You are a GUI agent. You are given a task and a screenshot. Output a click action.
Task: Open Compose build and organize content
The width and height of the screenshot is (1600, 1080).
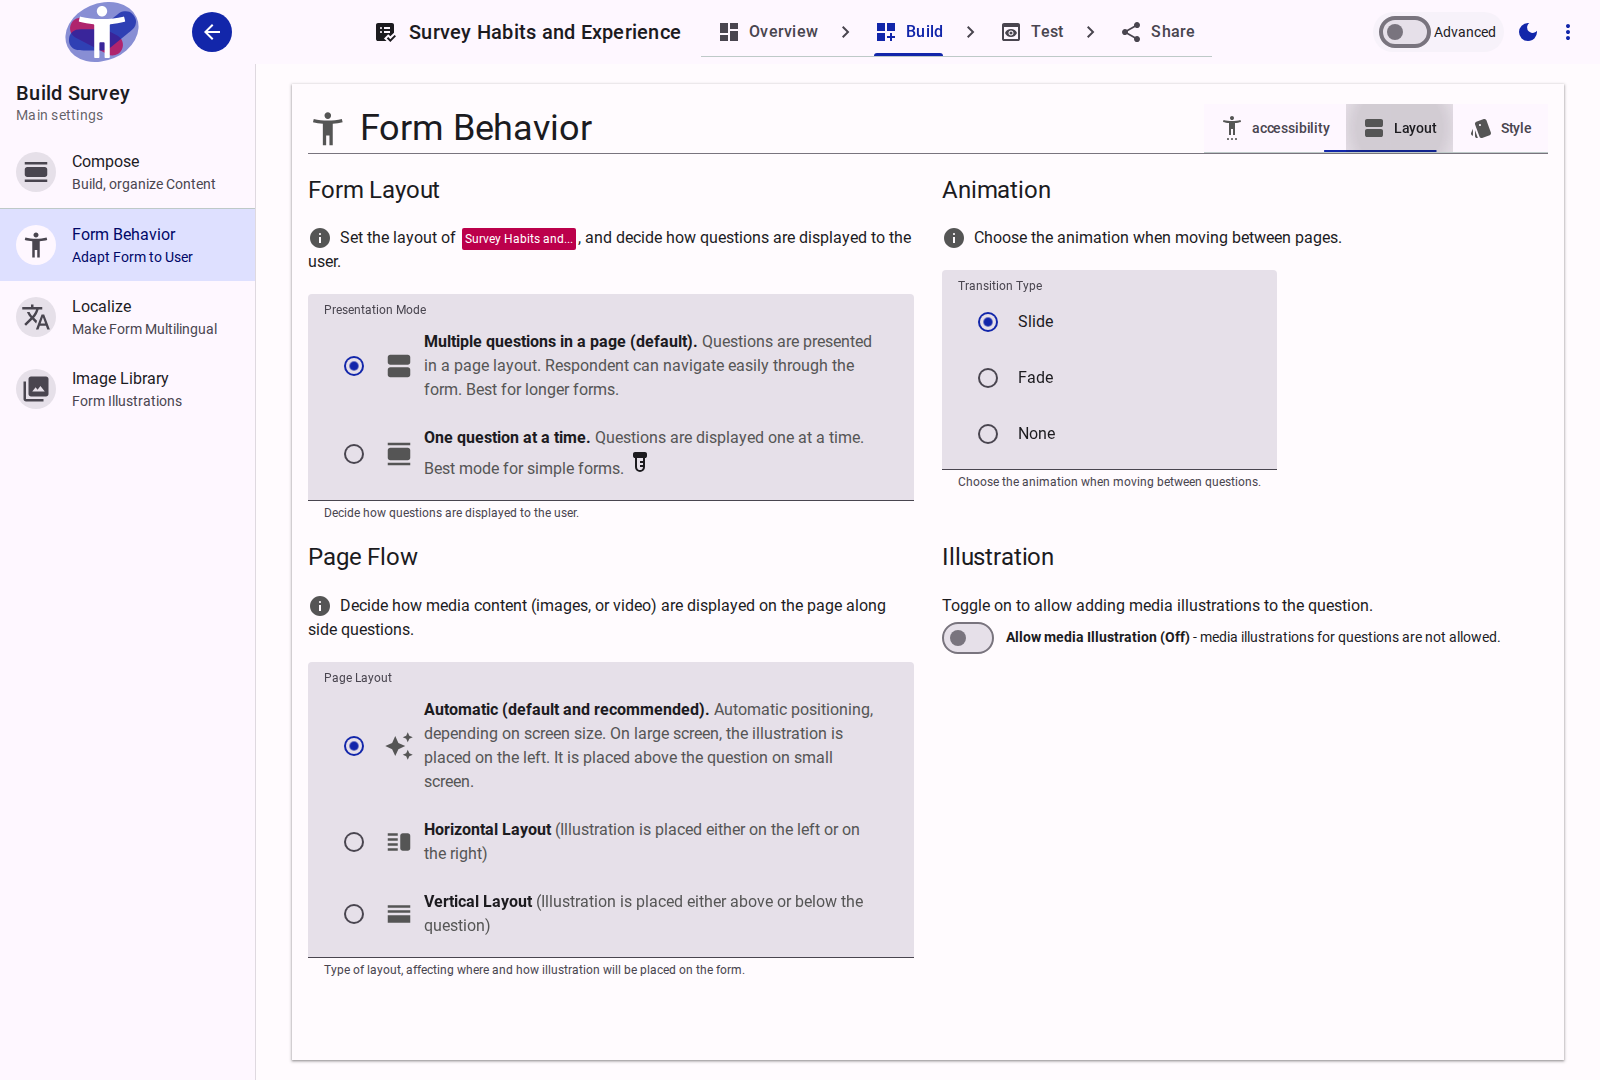[x=128, y=172]
